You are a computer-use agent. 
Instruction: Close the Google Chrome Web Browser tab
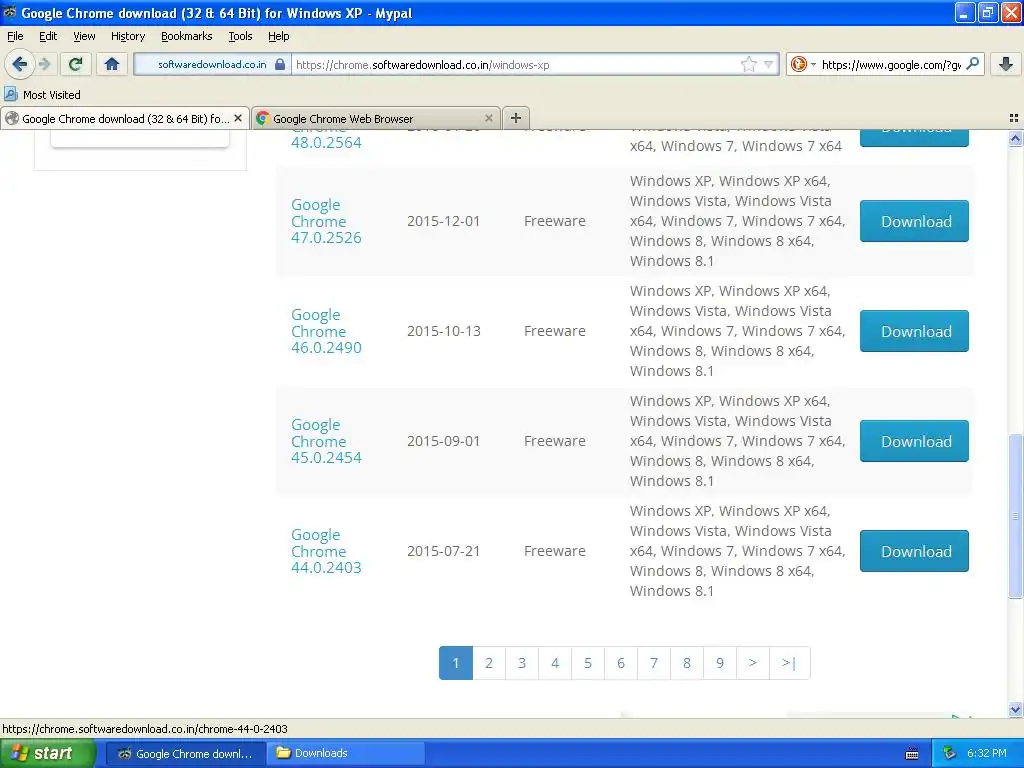coord(488,118)
